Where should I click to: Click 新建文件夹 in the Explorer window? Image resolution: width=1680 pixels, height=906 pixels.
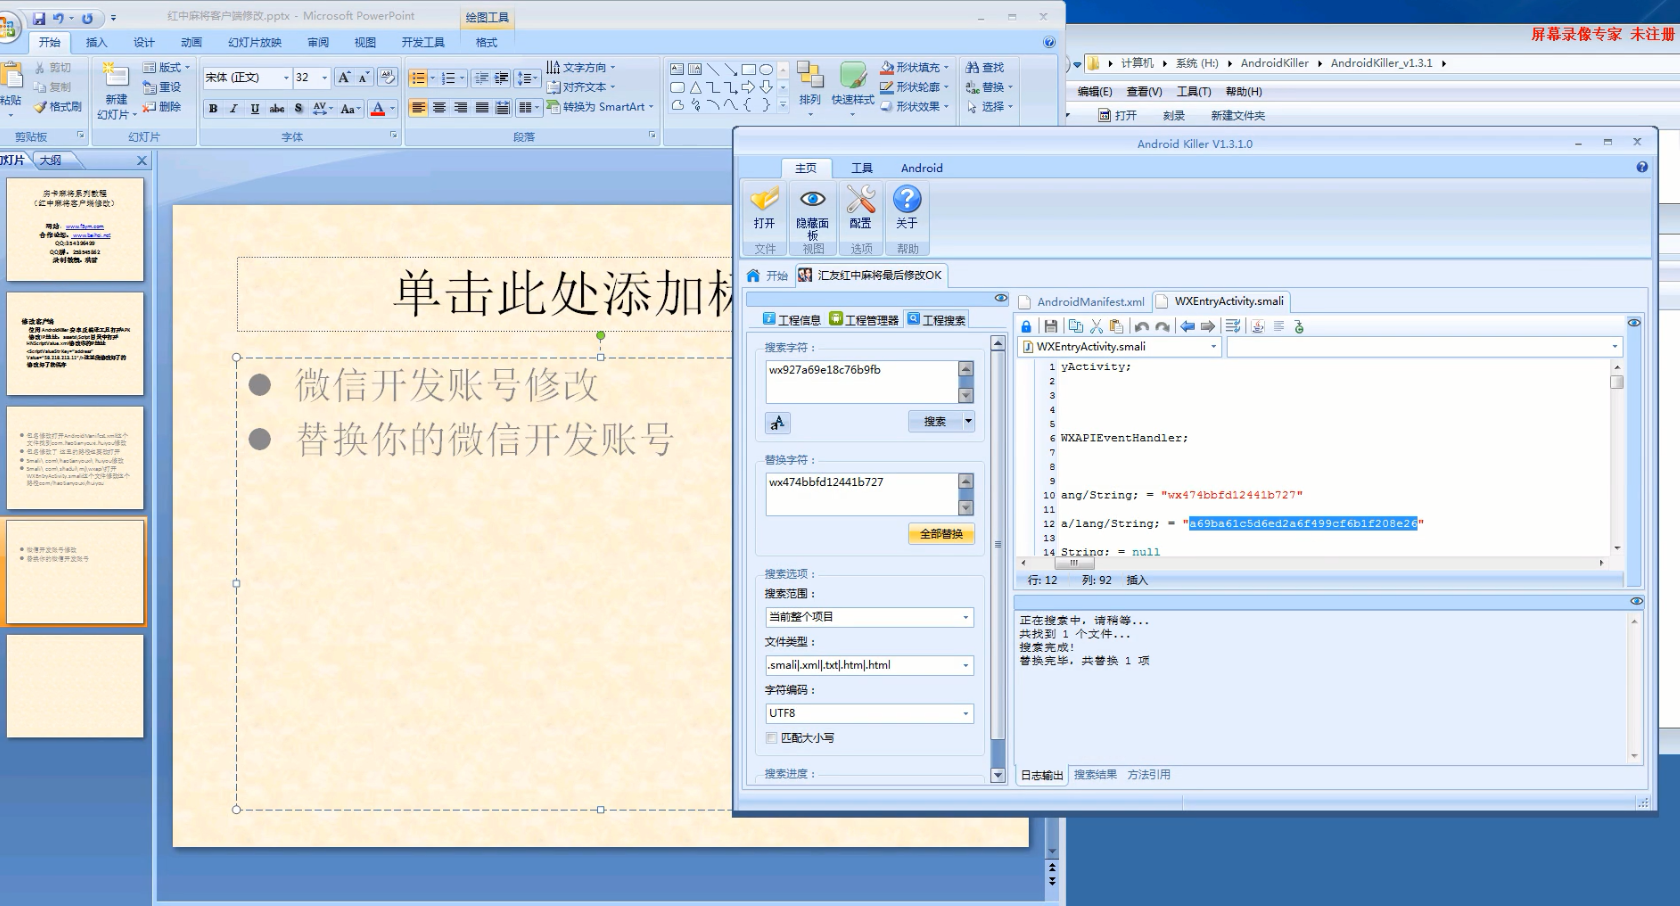pyautogui.click(x=1238, y=115)
